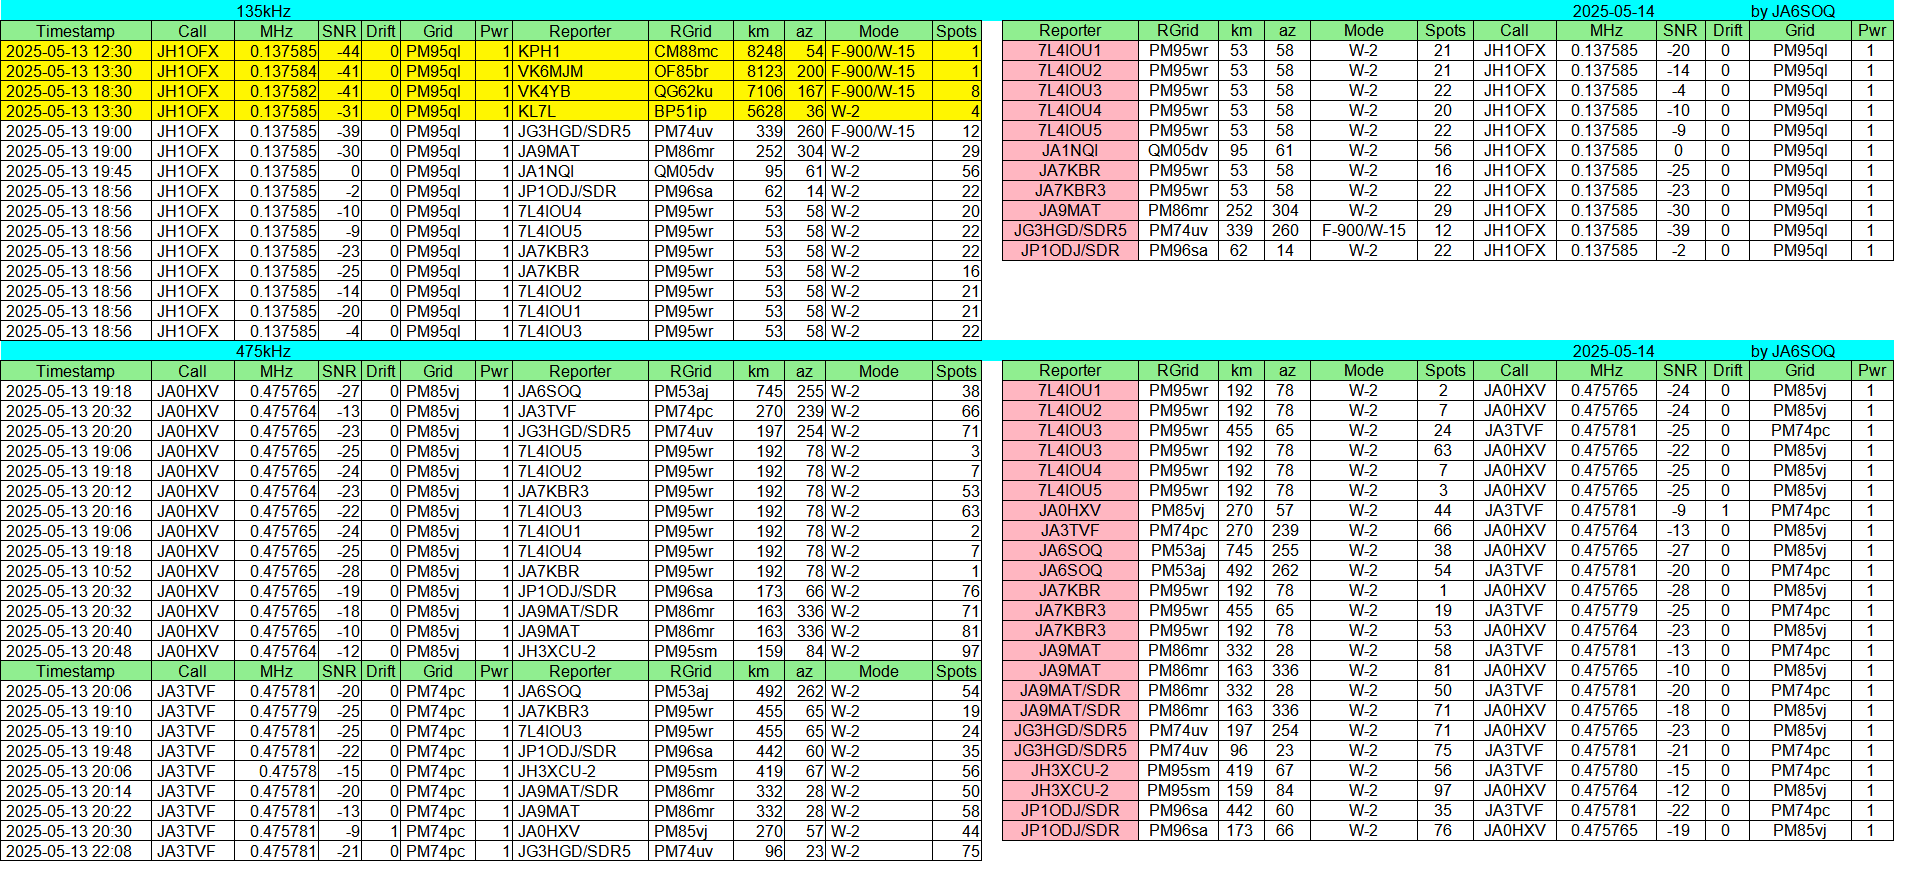This screenshot has height=872, width=1908.
Task: Click timestamp 2025-05-13 20:12
Action: (x=76, y=491)
